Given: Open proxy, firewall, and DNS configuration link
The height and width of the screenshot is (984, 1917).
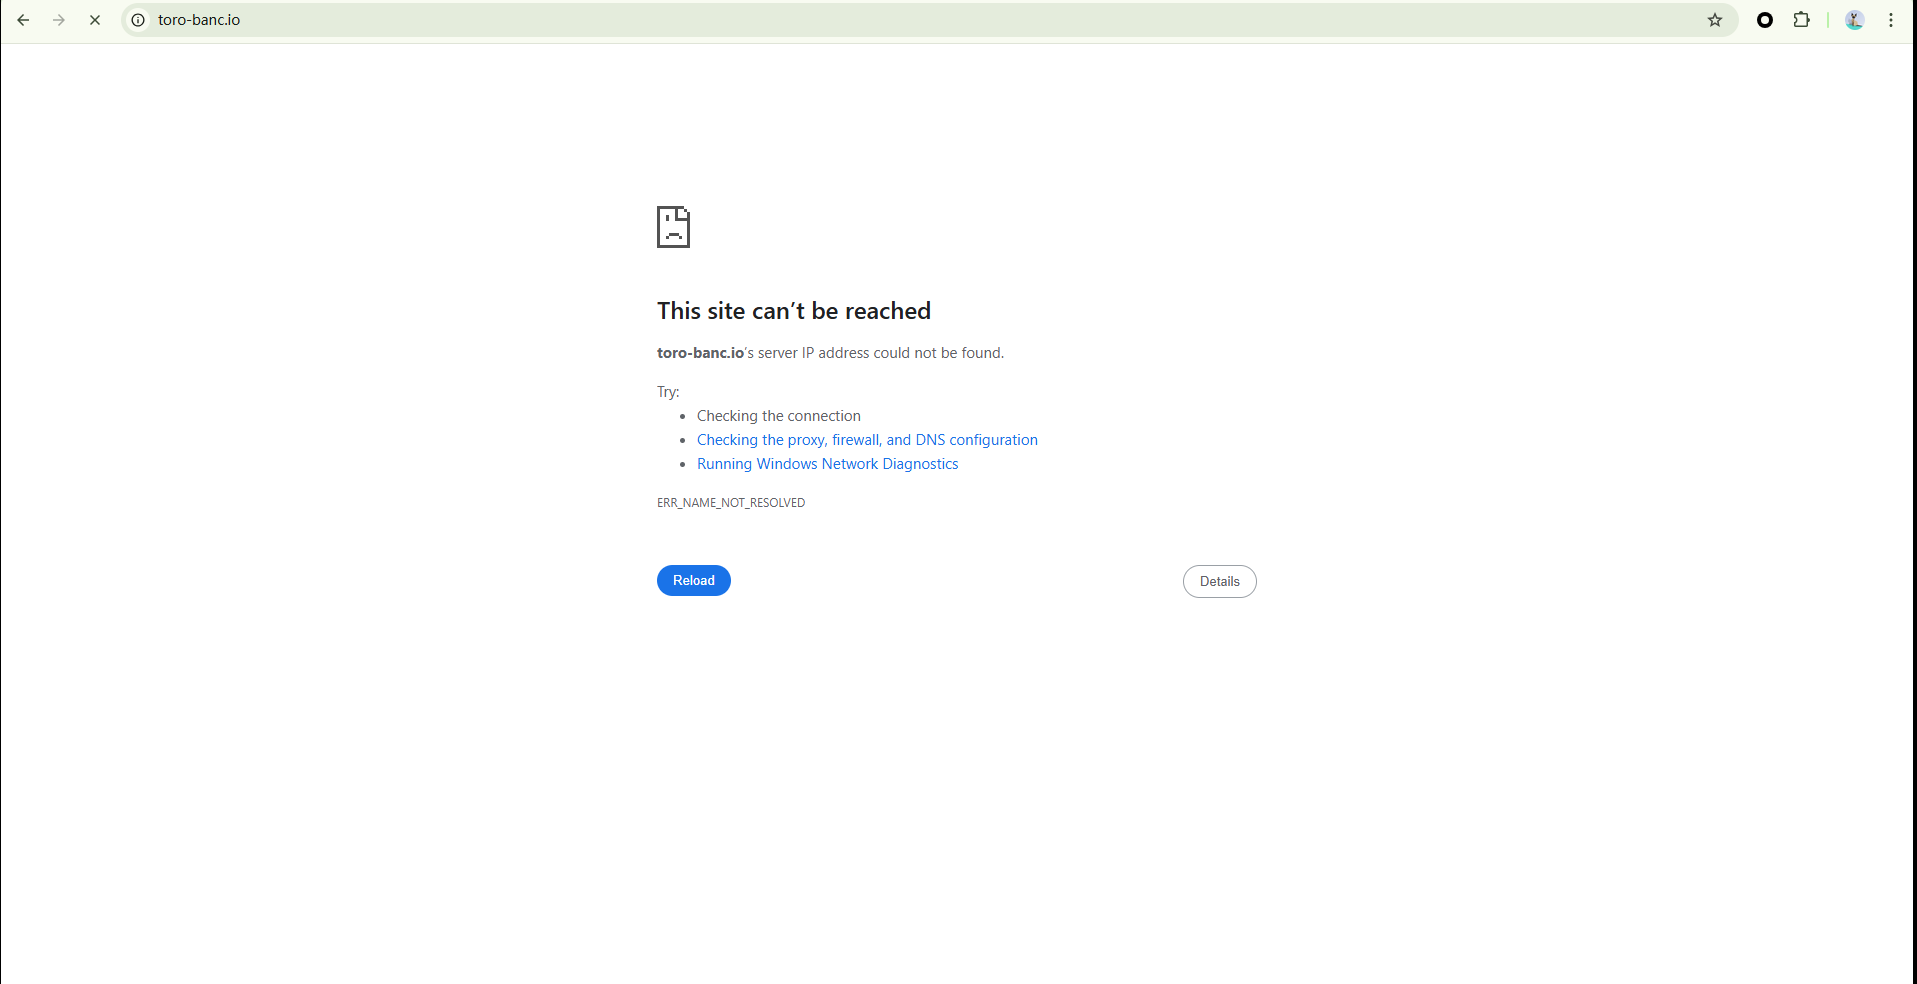Looking at the screenshot, I should coord(867,440).
